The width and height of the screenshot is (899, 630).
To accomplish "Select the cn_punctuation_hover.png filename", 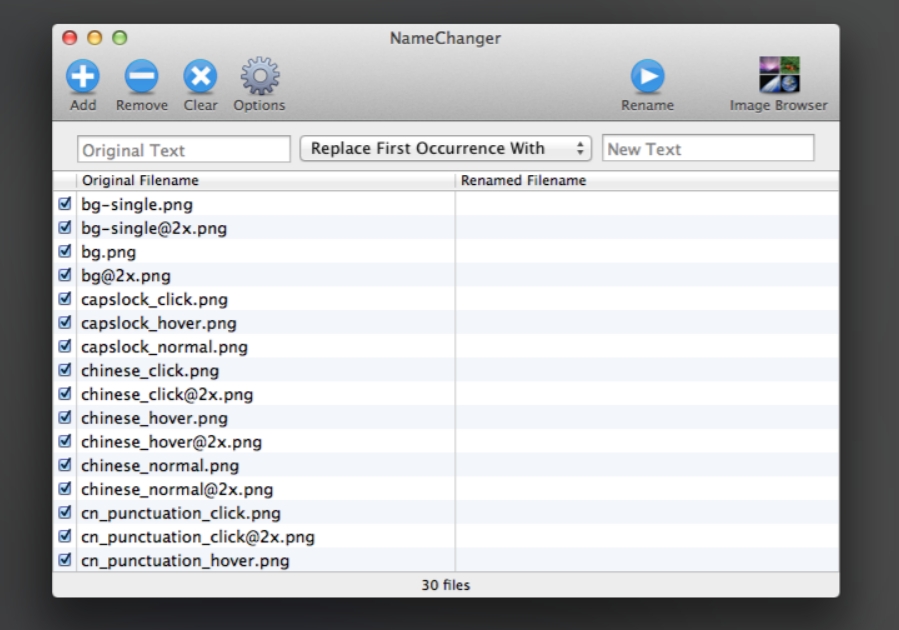I will [185, 561].
